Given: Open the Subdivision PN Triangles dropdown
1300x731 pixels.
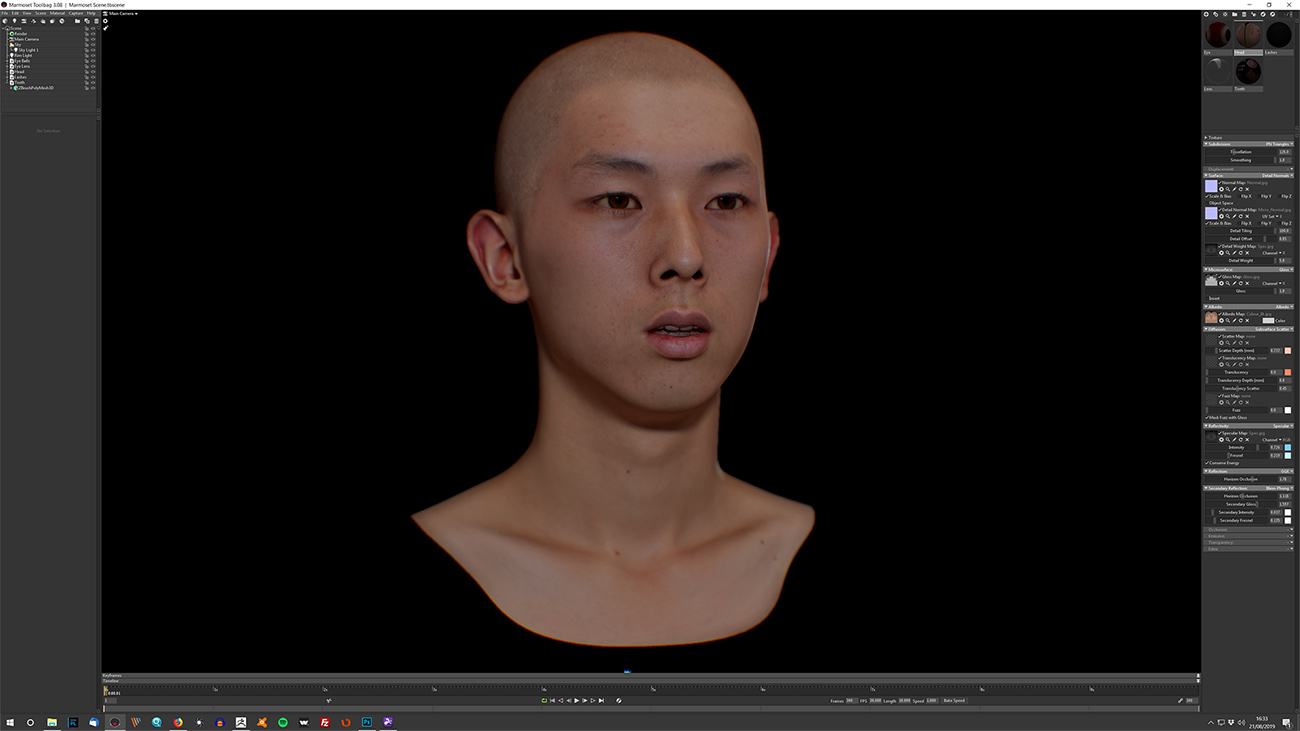Looking at the screenshot, I should pyautogui.click(x=1279, y=144).
